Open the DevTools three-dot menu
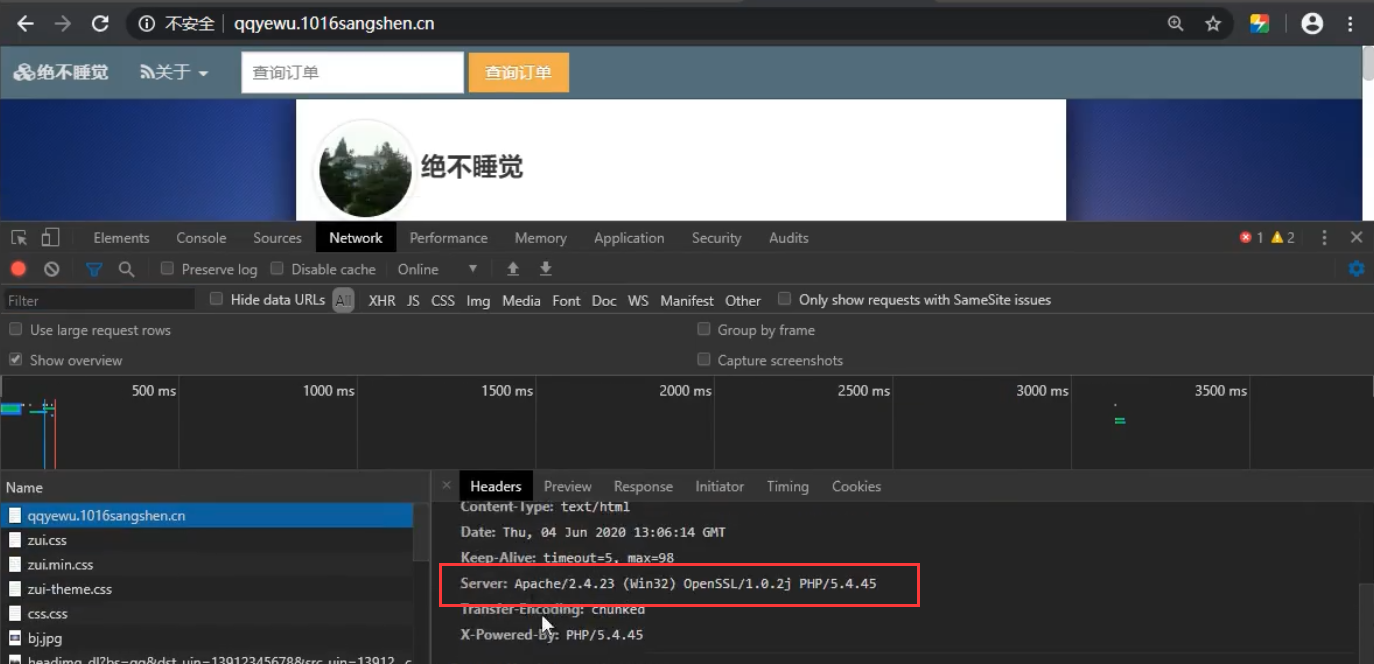The width and height of the screenshot is (1374, 664). (1324, 238)
